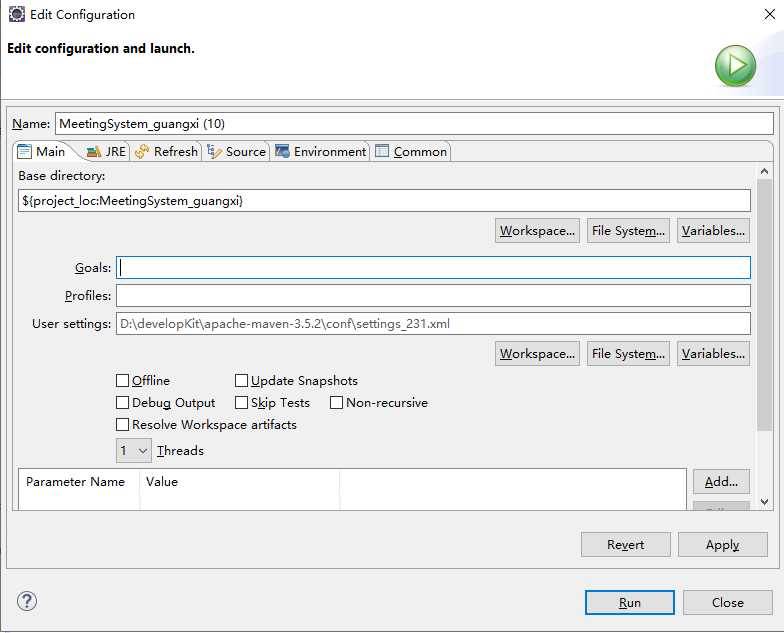The width and height of the screenshot is (784, 633).
Task: Click the Environment tab icon
Action: click(282, 151)
